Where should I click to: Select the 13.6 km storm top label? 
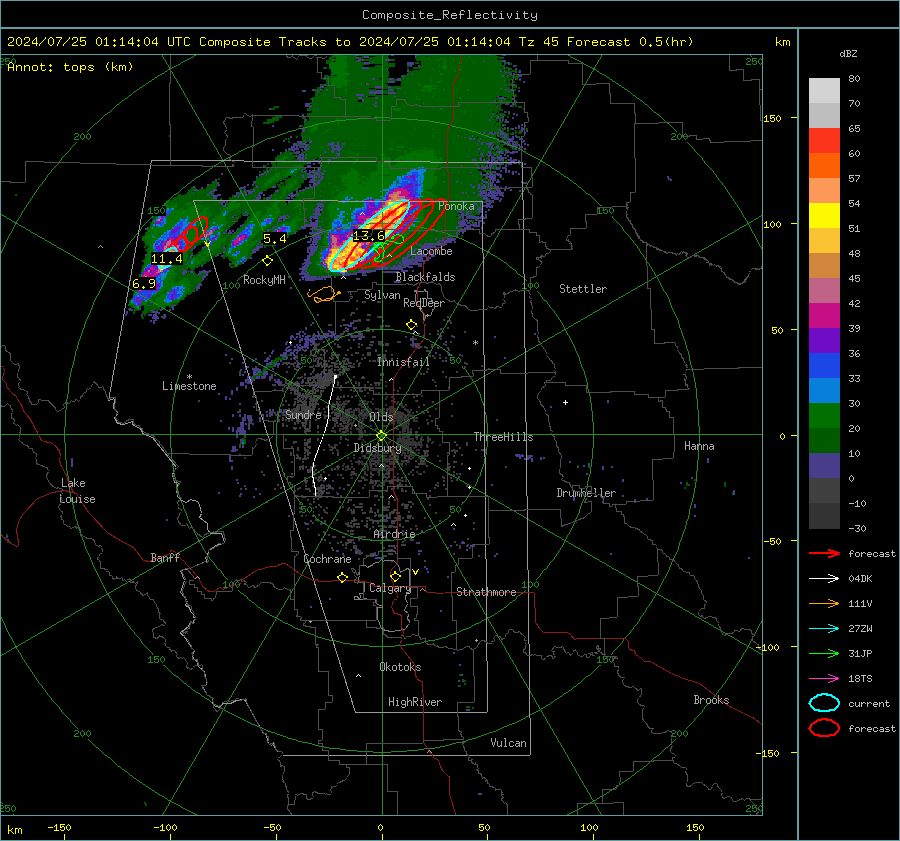coord(368,235)
